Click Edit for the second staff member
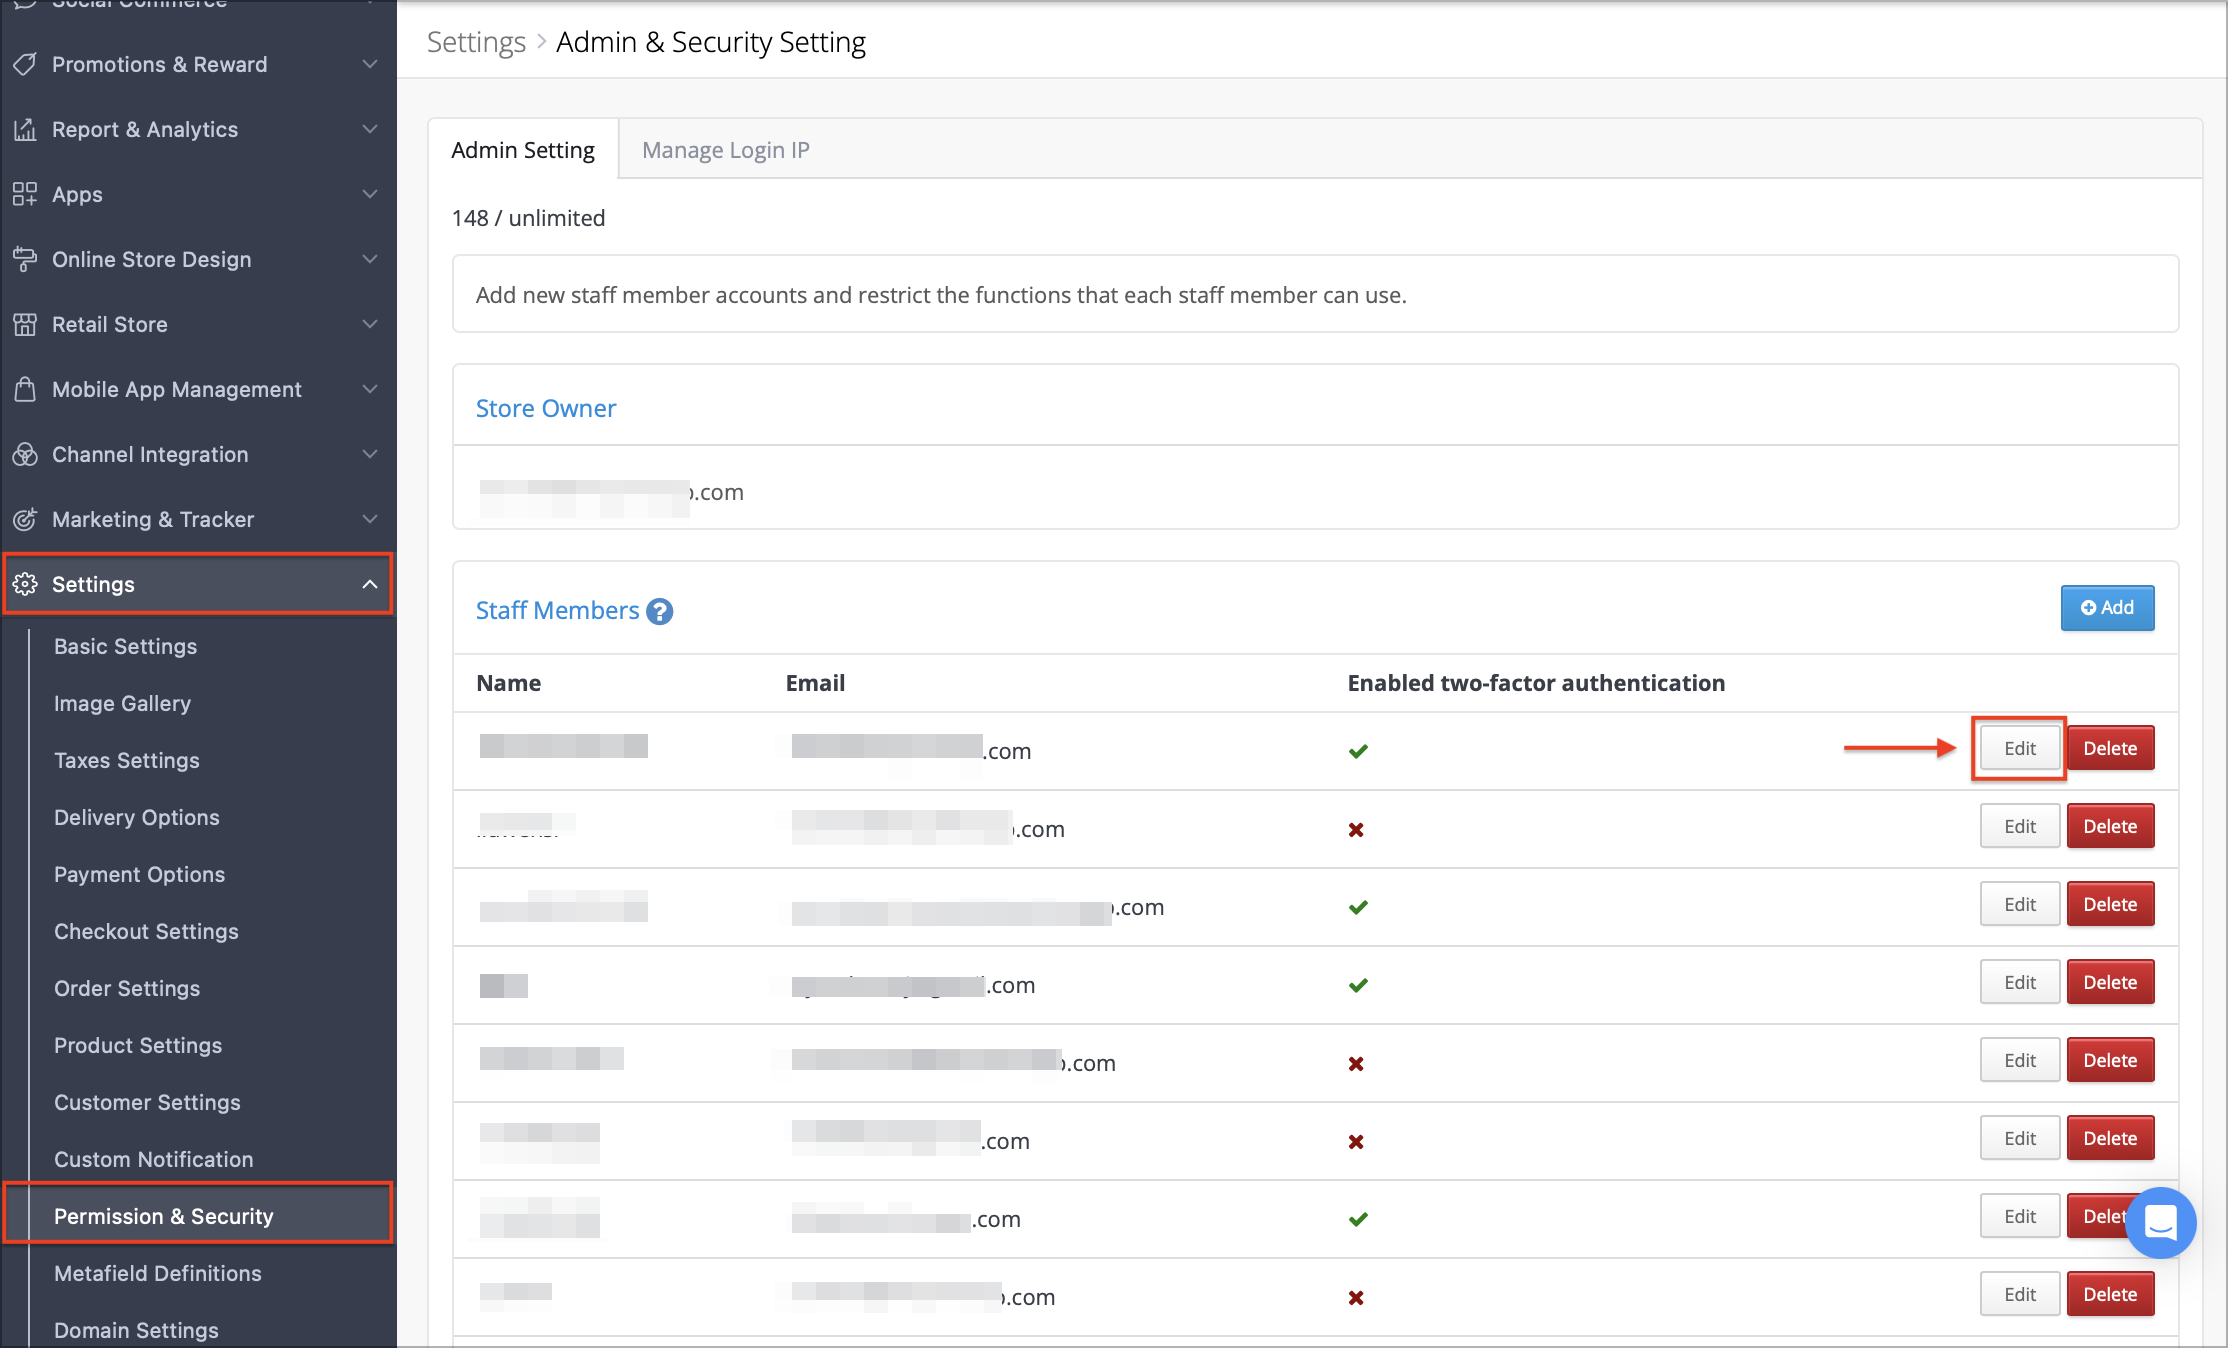2228x1348 pixels. (x=2019, y=826)
